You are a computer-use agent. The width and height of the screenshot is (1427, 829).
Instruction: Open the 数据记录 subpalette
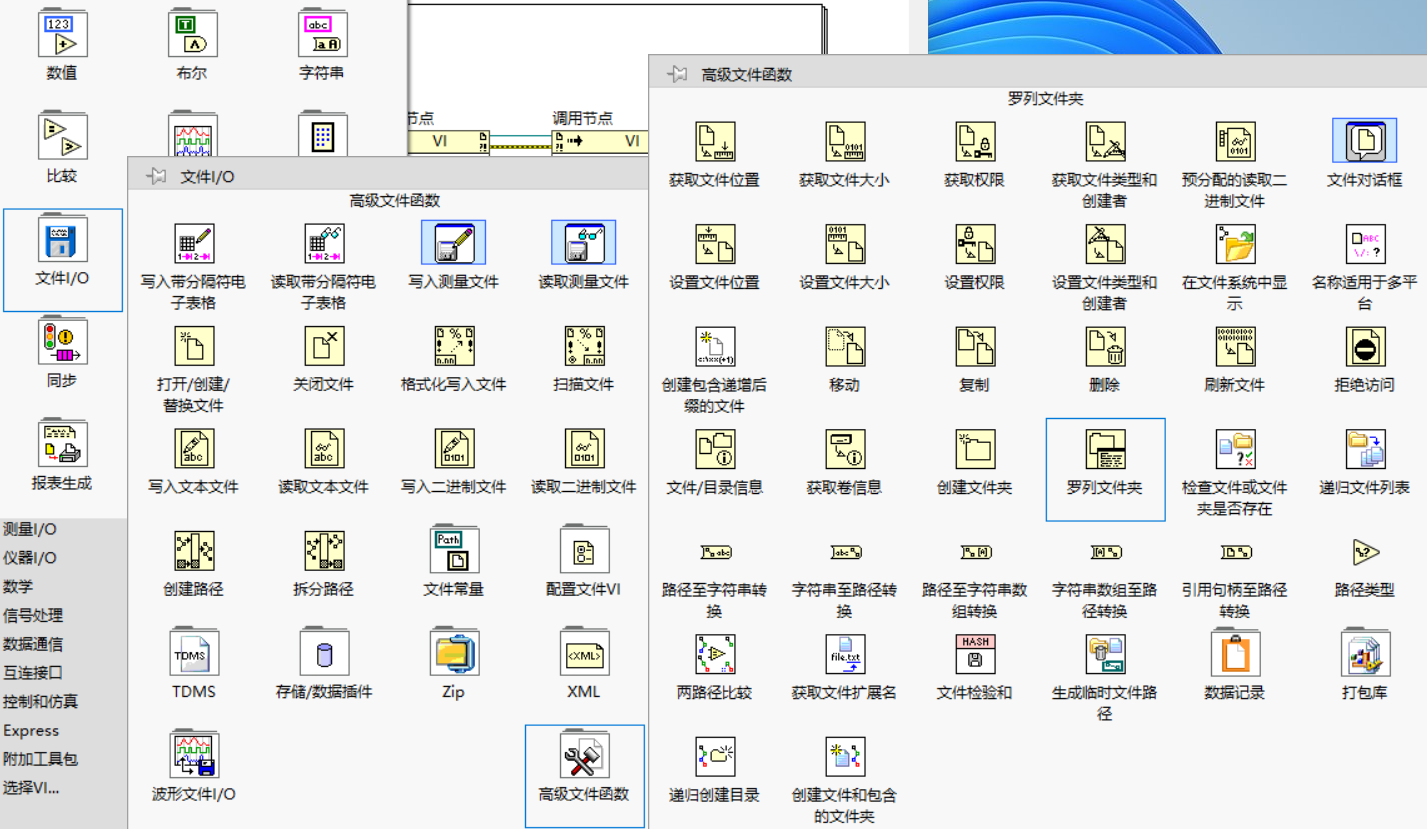1235,653
